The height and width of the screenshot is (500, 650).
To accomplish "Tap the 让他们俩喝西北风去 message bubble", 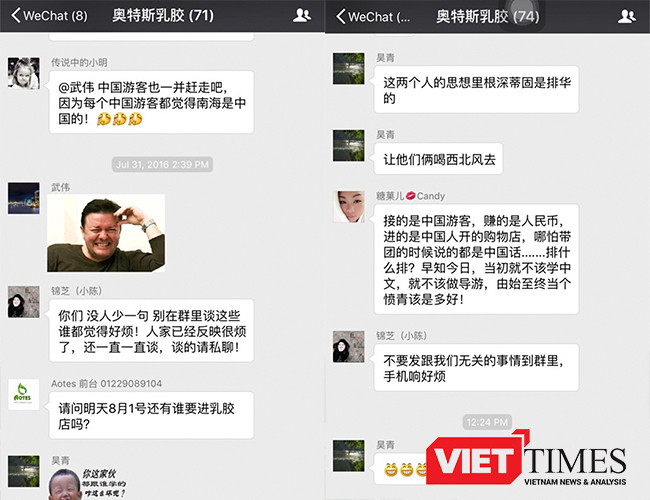I will tap(444, 159).
